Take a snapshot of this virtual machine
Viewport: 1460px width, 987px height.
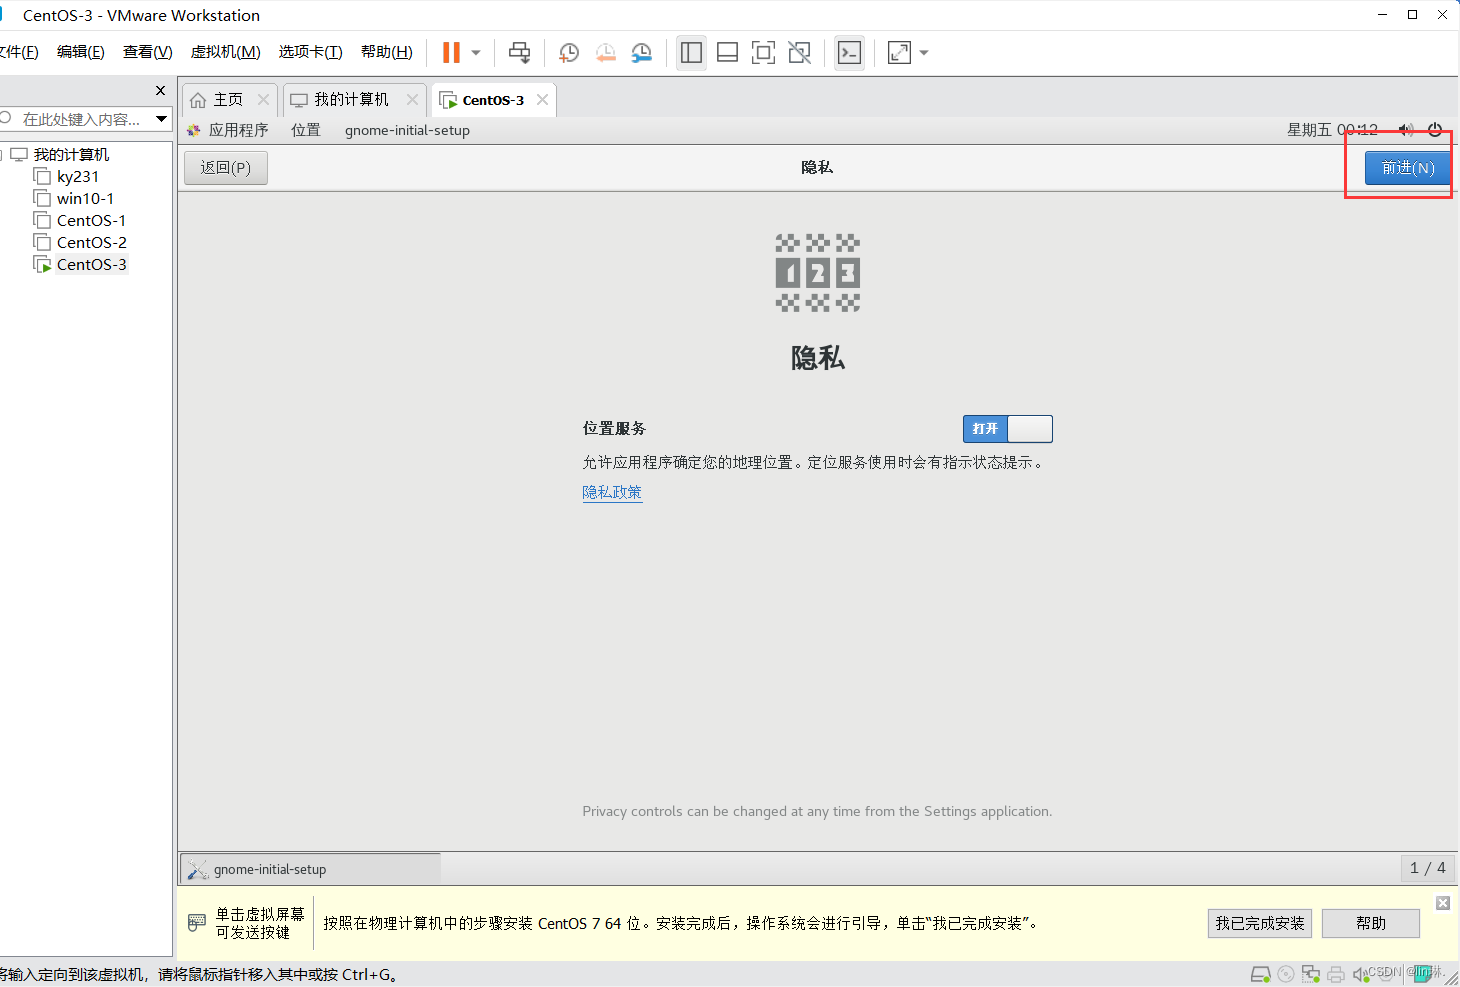(x=569, y=53)
